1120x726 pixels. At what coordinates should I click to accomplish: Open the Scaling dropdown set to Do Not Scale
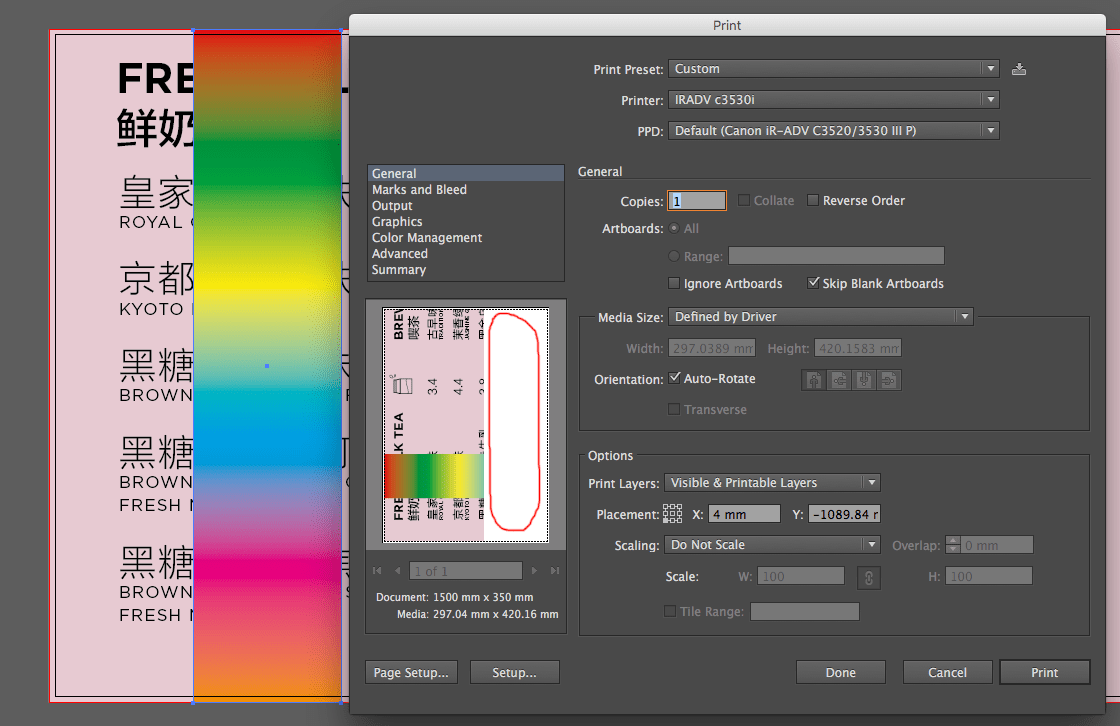[772, 544]
